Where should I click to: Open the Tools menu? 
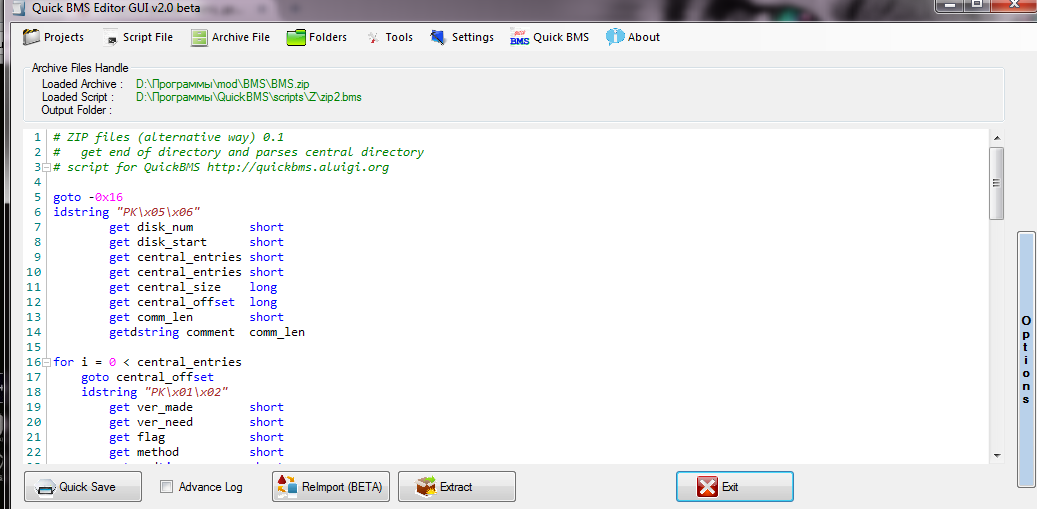[x=390, y=37]
